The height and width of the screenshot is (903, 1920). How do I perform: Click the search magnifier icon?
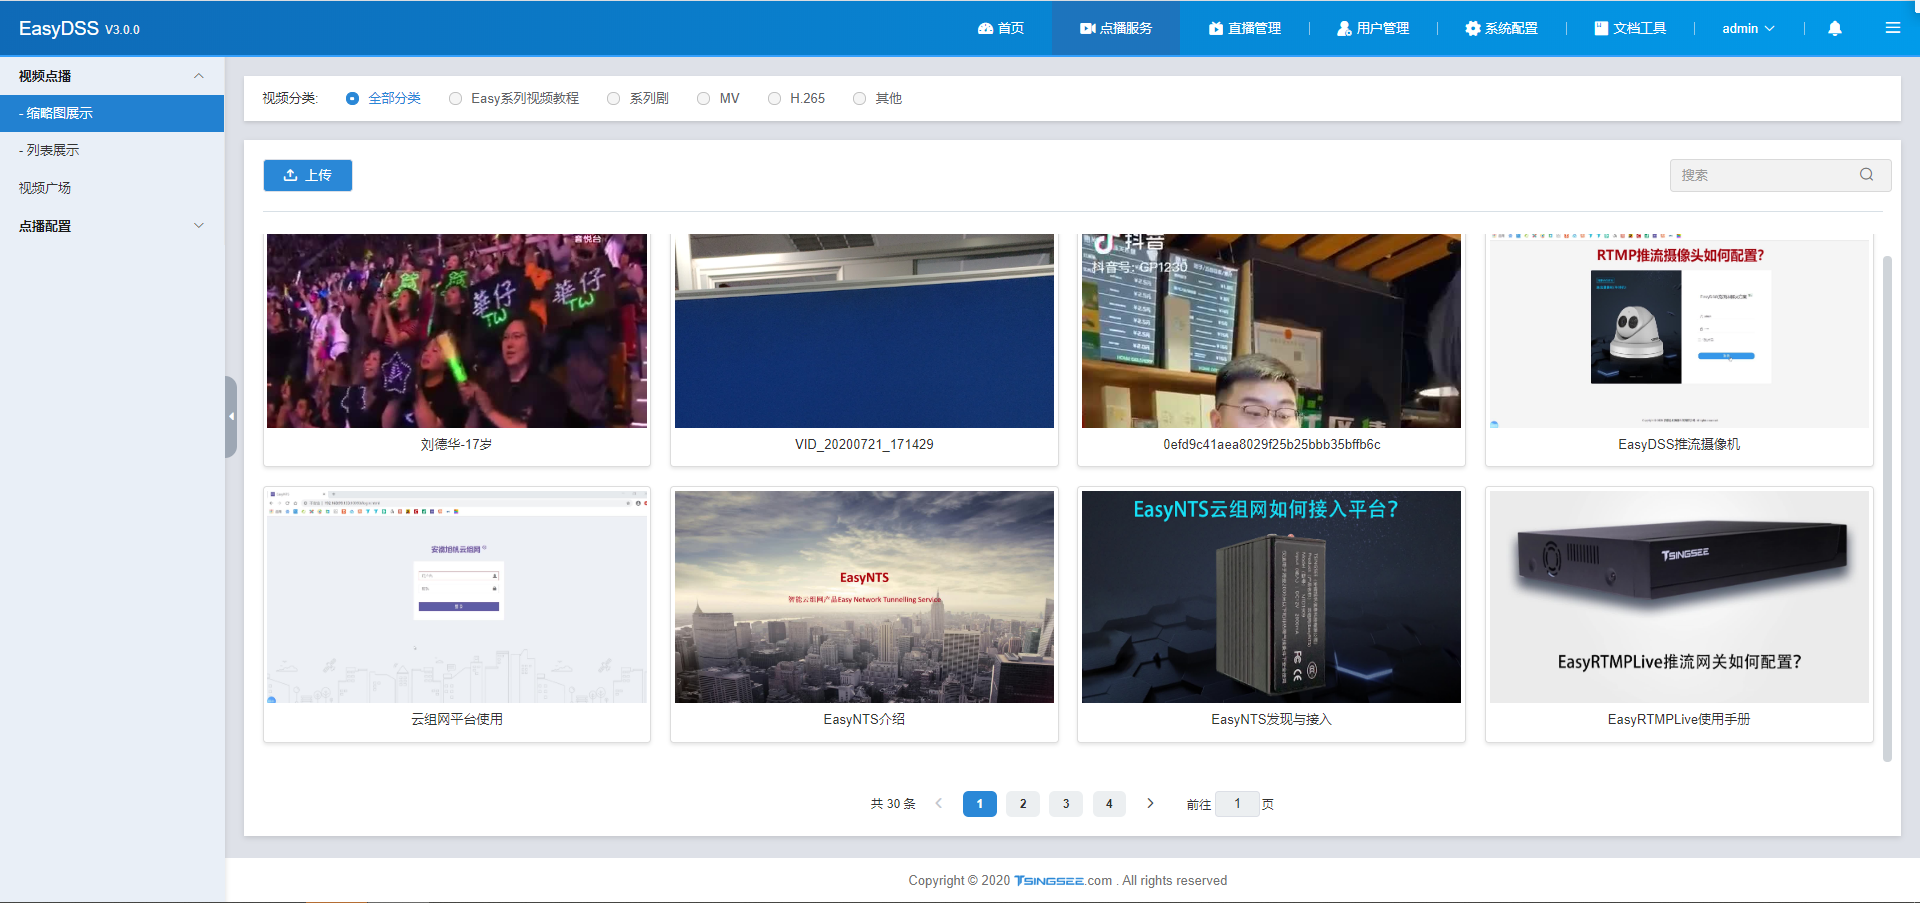1866,175
